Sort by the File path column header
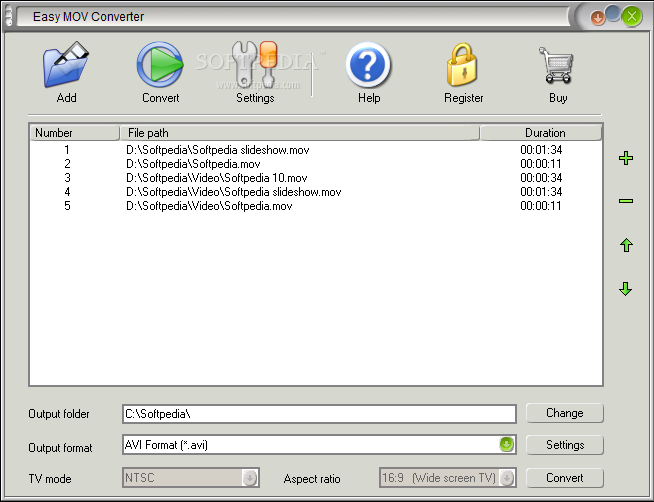 (299, 133)
